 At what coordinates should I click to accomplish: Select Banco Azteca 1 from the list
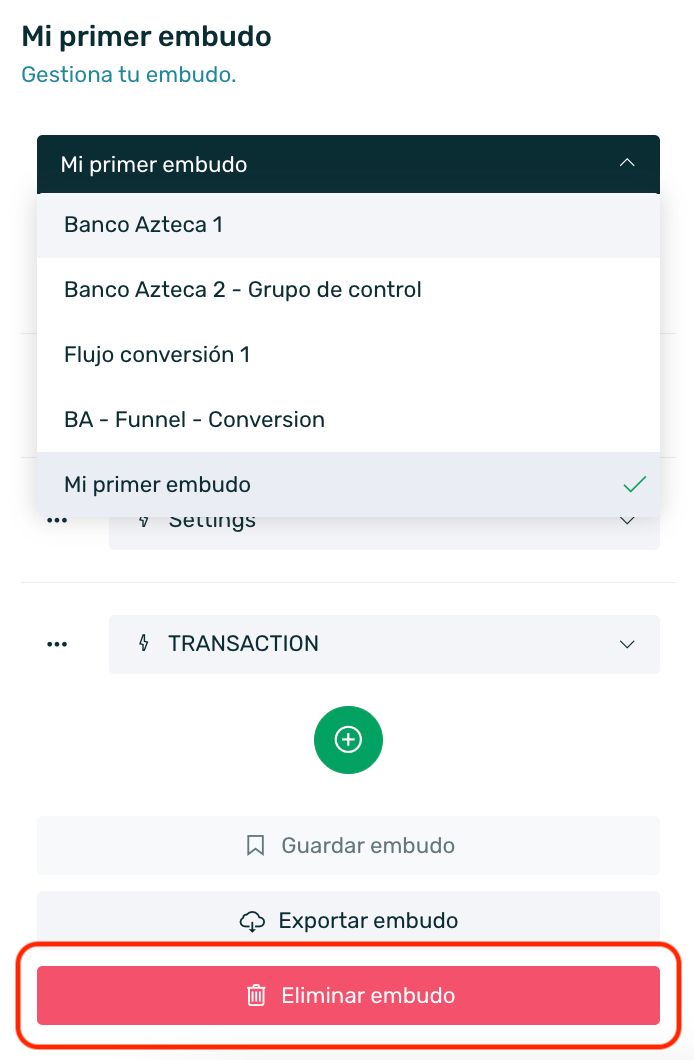coord(348,224)
